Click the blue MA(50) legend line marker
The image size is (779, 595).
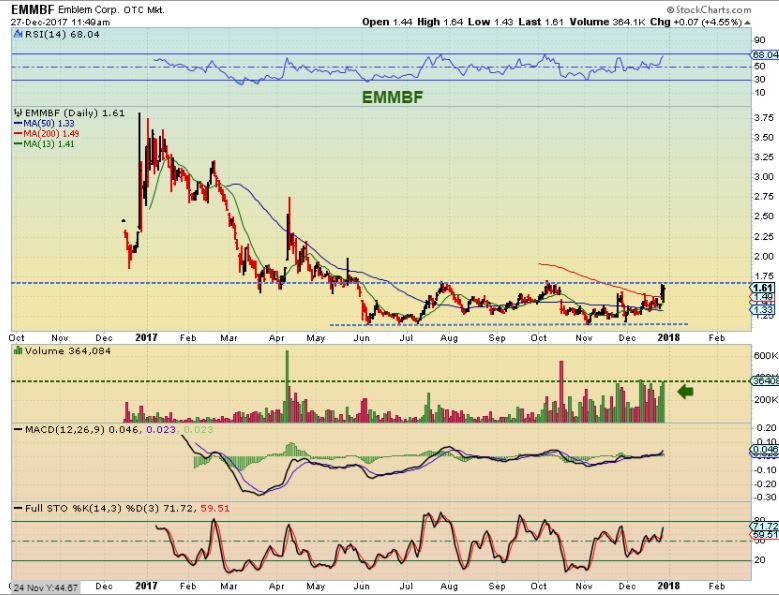18,124
